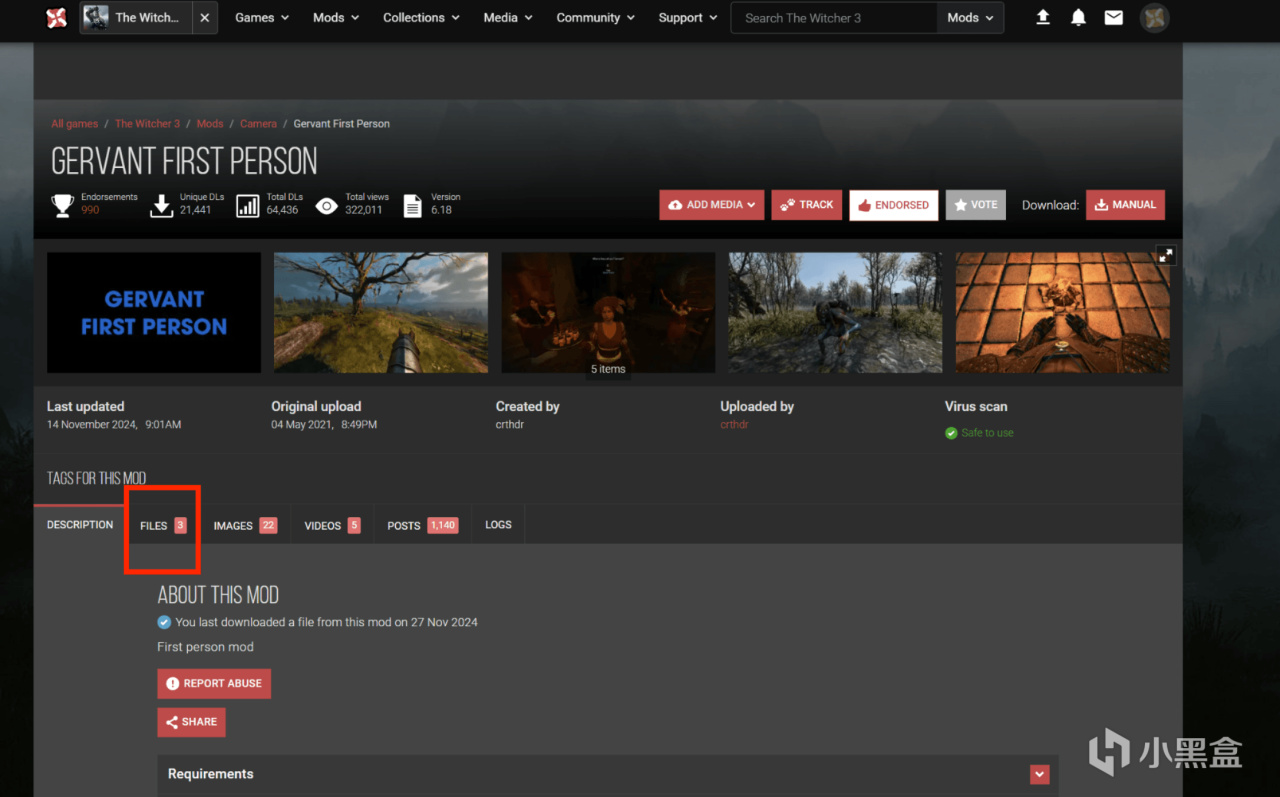
Task: Vote for this mod
Action: pos(976,205)
